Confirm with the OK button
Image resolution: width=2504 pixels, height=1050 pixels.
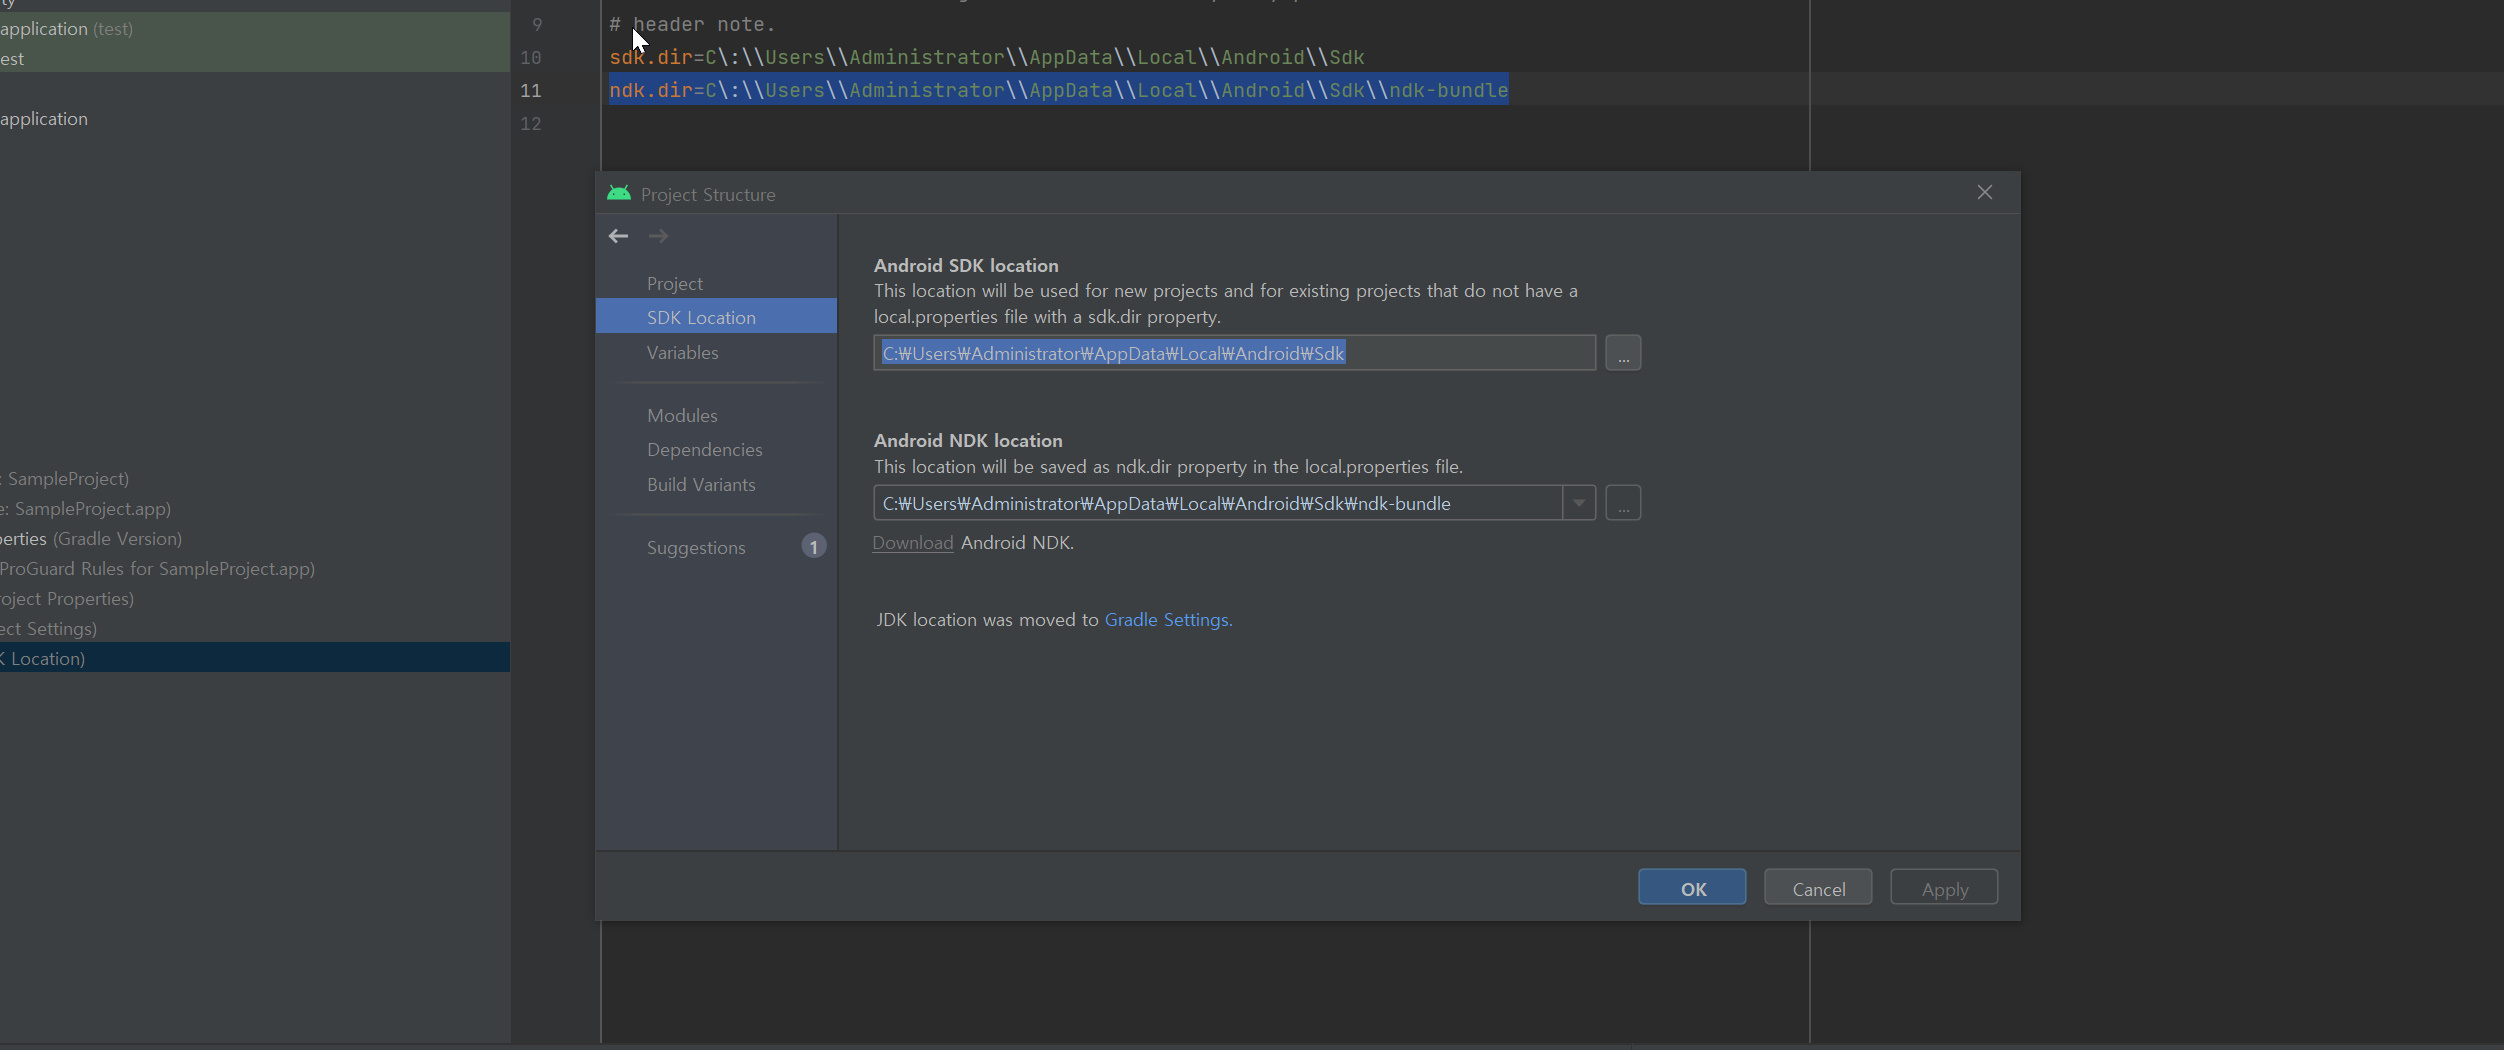1692,888
